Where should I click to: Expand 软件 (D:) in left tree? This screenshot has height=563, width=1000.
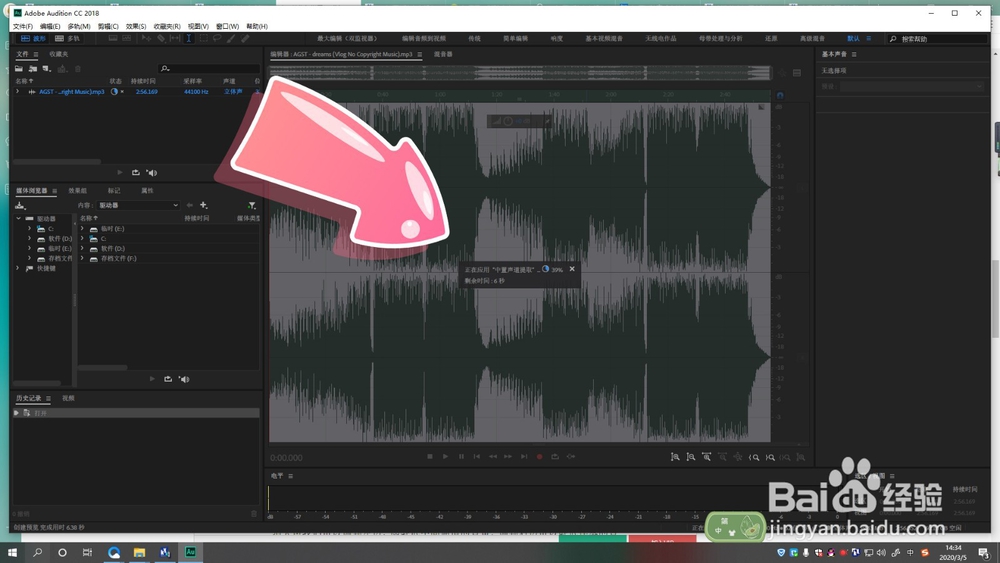(29, 238)
